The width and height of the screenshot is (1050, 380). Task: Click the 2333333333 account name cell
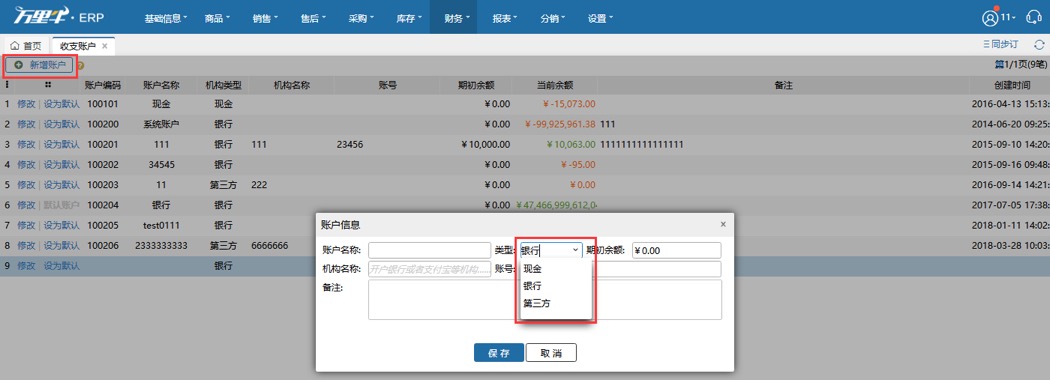[161, 245]
